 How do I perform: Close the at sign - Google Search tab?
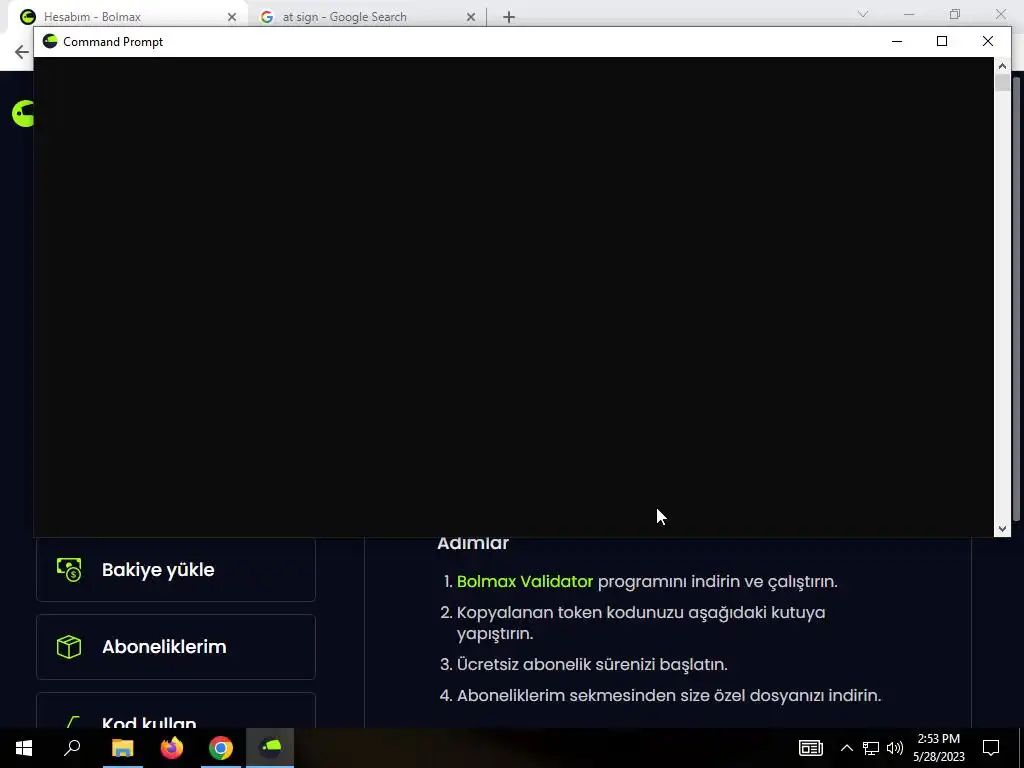471,17
